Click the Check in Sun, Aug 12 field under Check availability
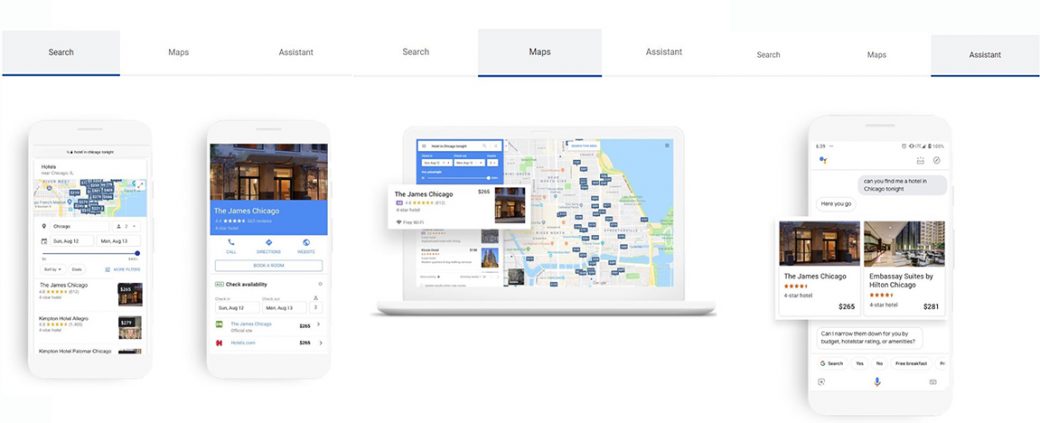This screenshot has width=1040, height=423. (x=237, y=308)
